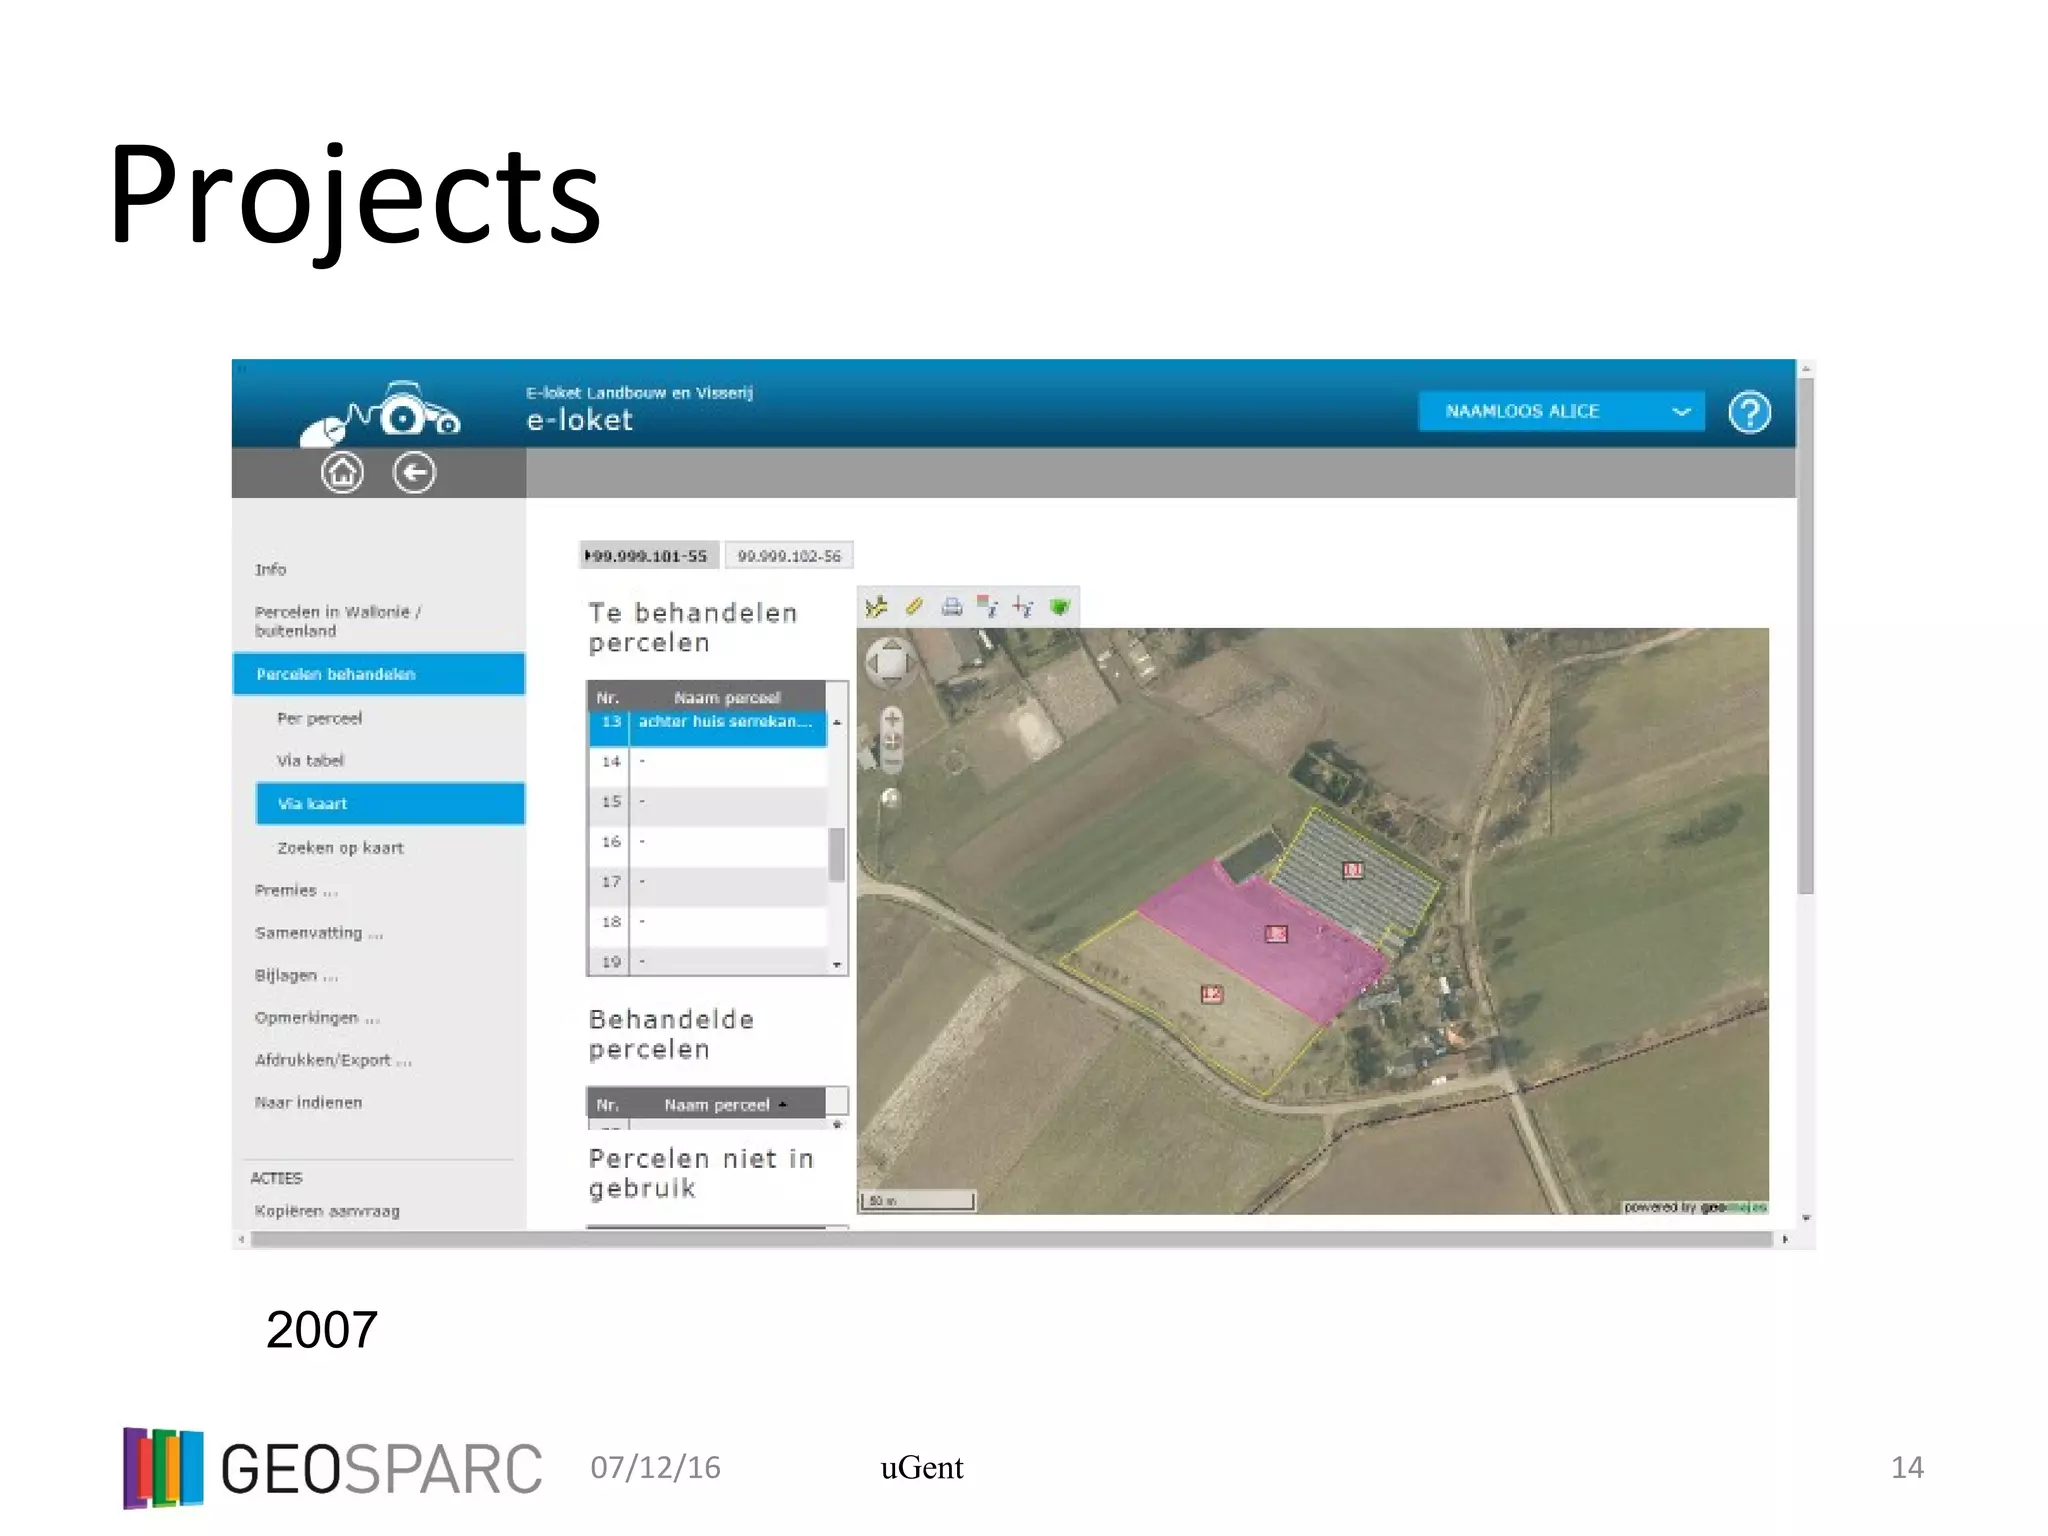Click the home icon in navigation bar
Screen dimensions: 2048x1536
point(342,473)
